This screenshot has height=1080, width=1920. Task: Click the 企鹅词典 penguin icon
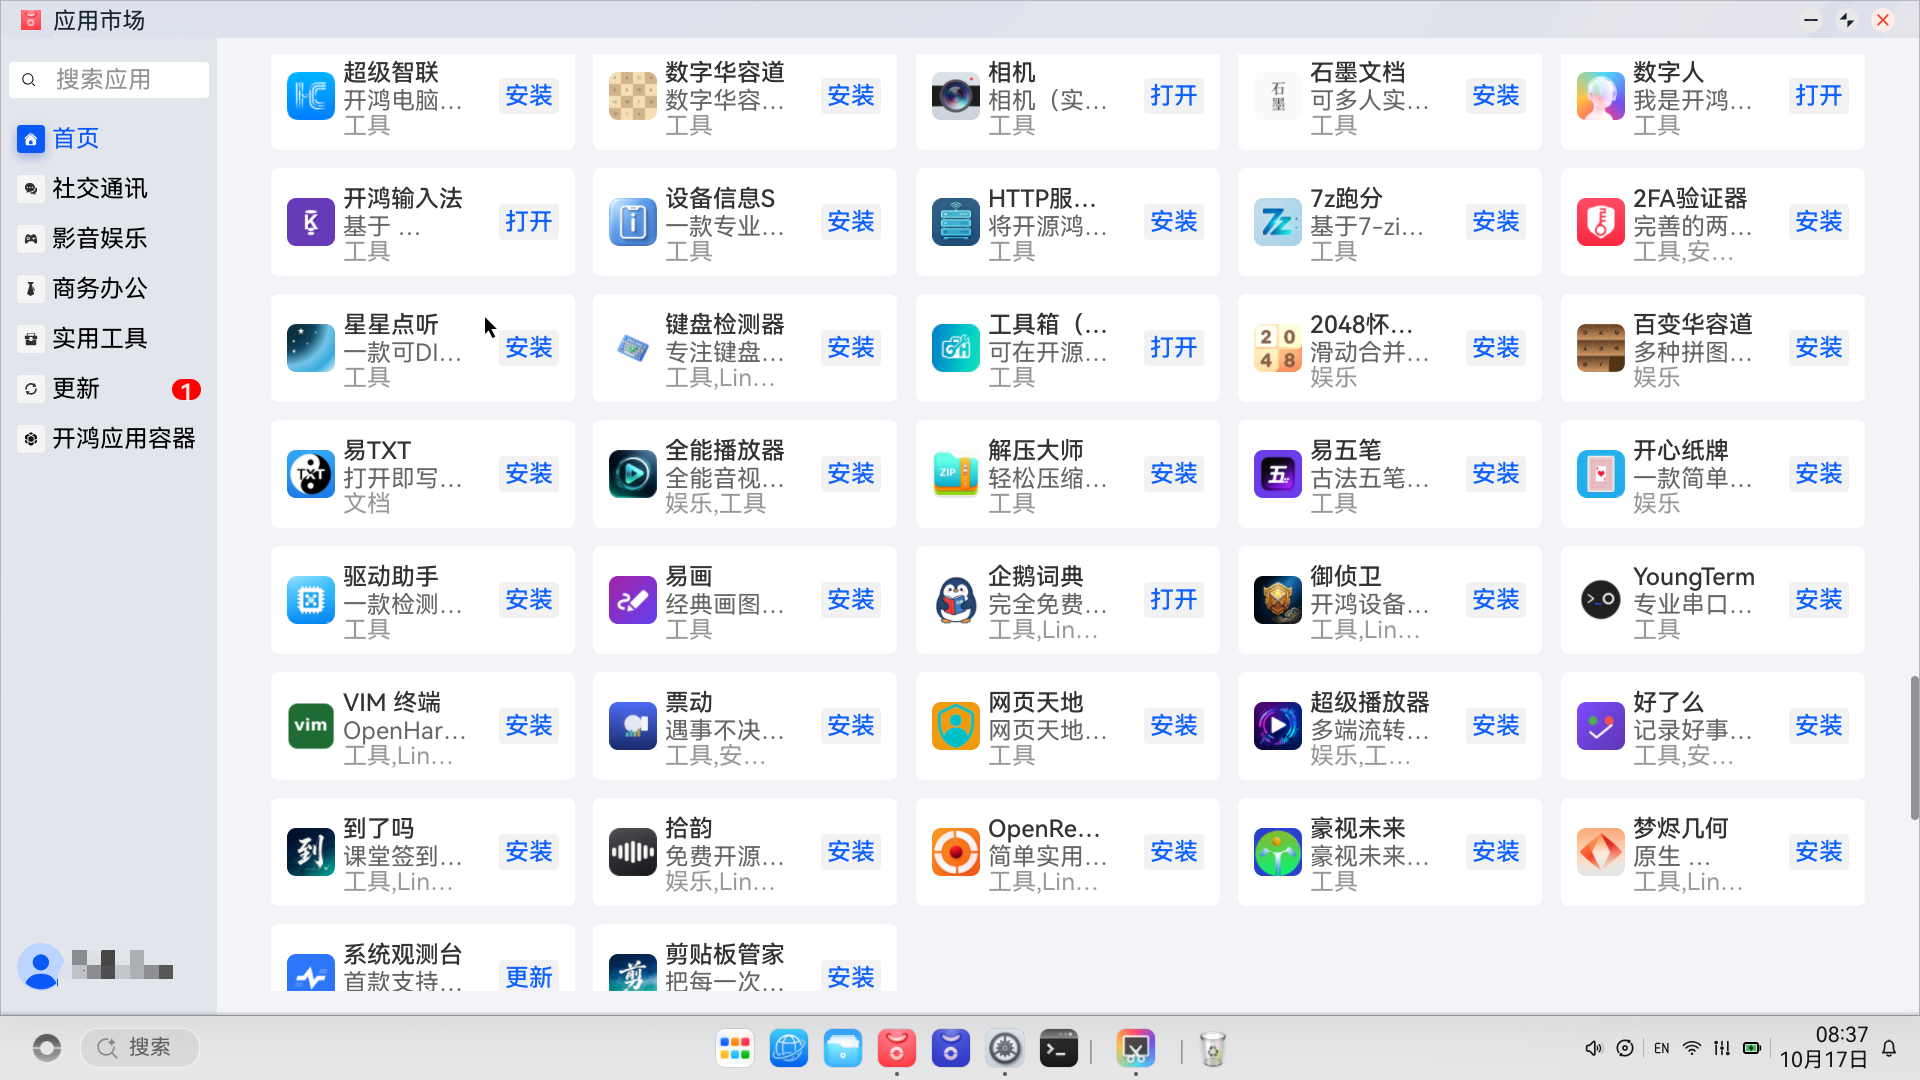[956, 600]
